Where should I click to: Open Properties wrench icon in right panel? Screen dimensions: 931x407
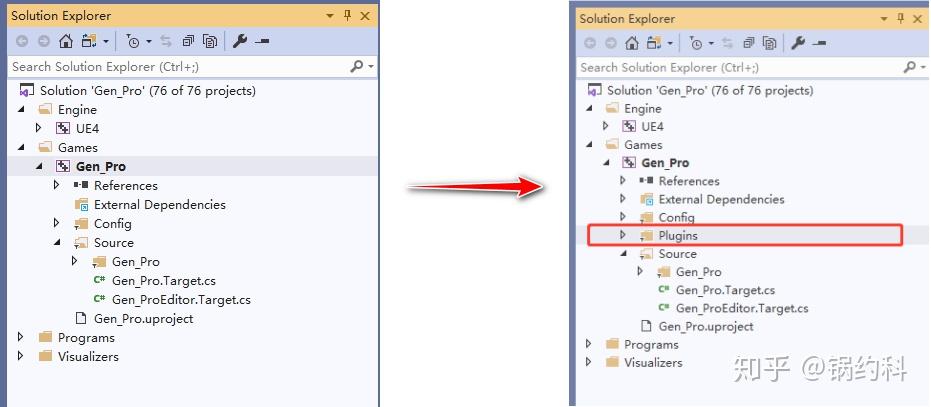point(799,43)
